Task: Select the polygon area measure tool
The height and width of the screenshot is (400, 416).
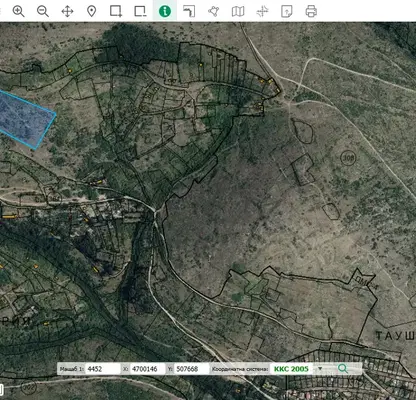Action: tap(213, 11)
